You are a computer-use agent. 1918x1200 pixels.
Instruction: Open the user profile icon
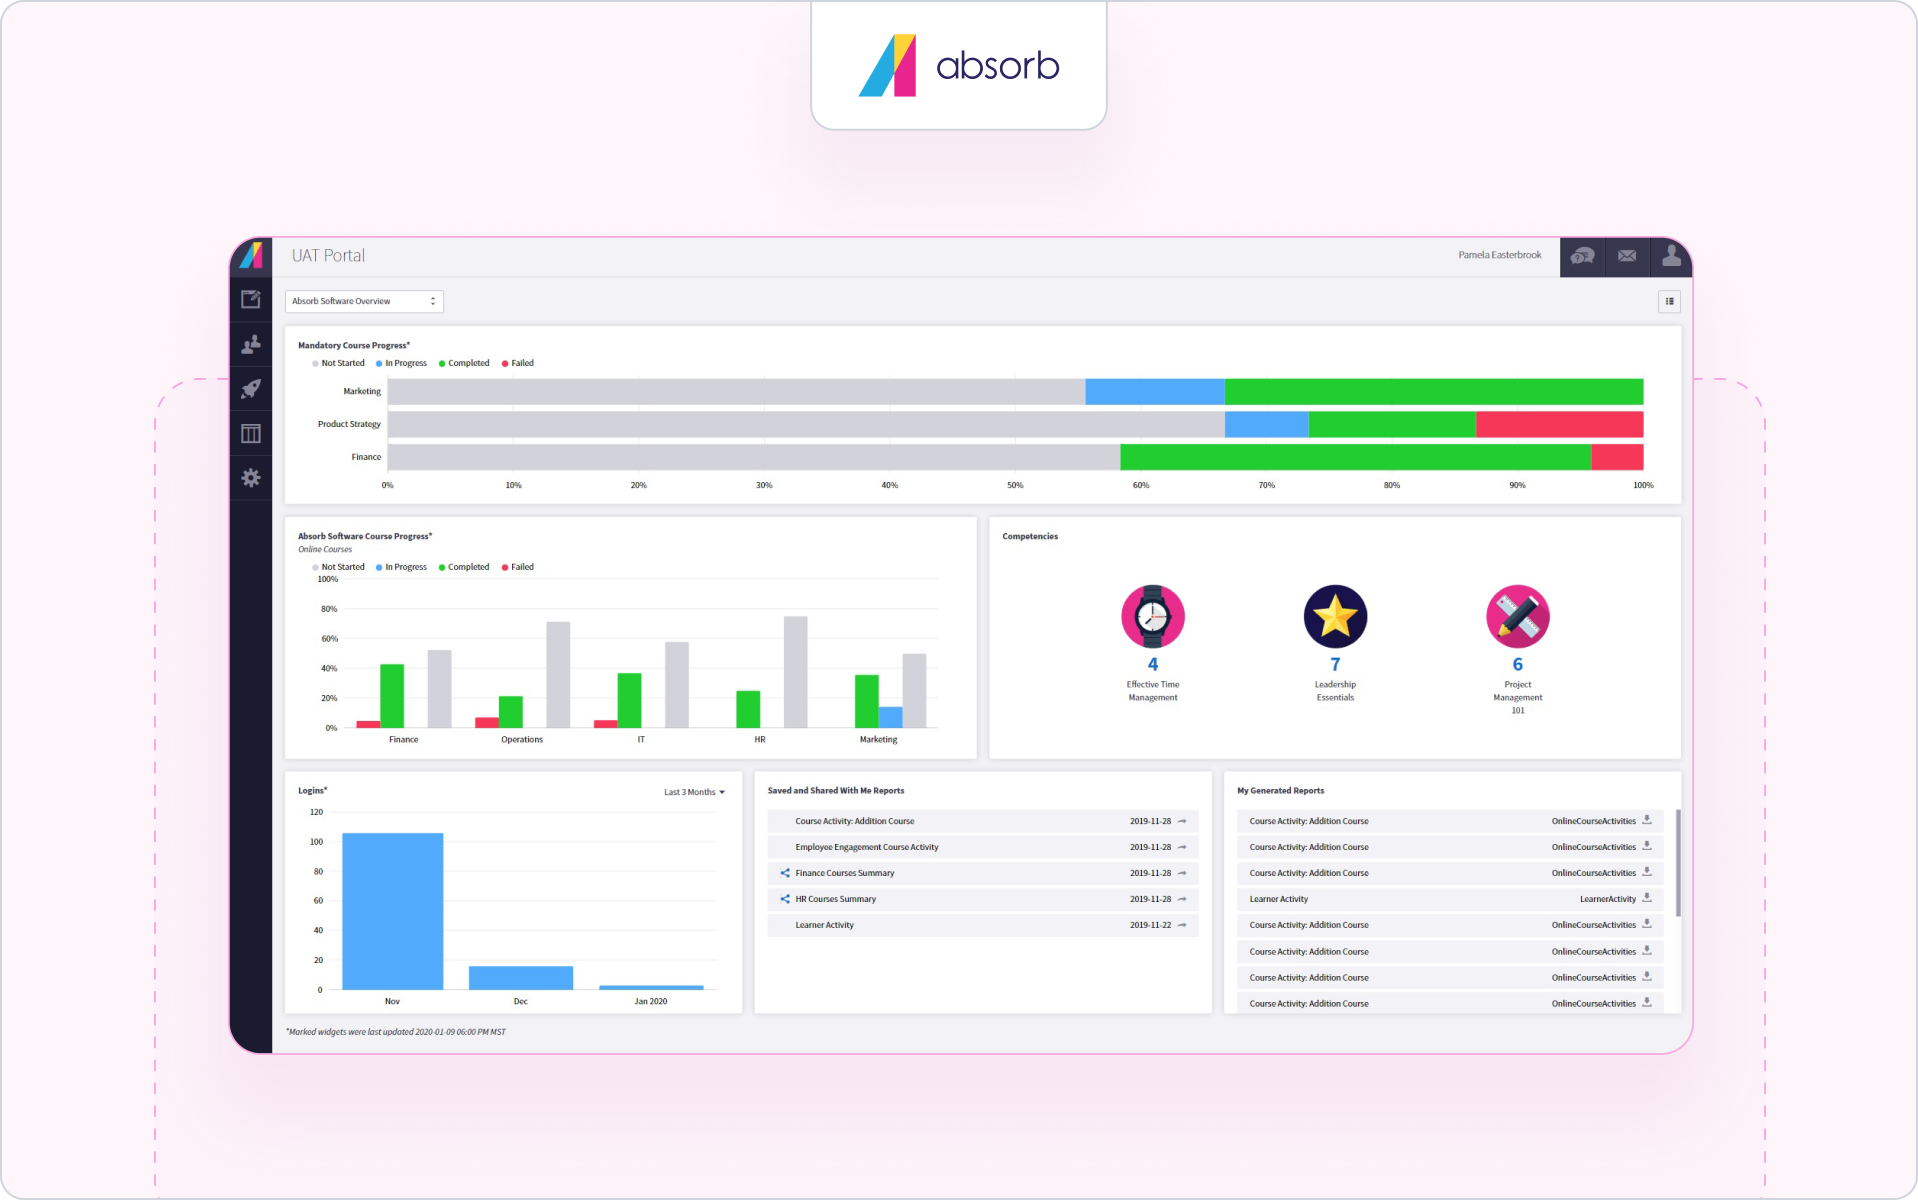1671,256
